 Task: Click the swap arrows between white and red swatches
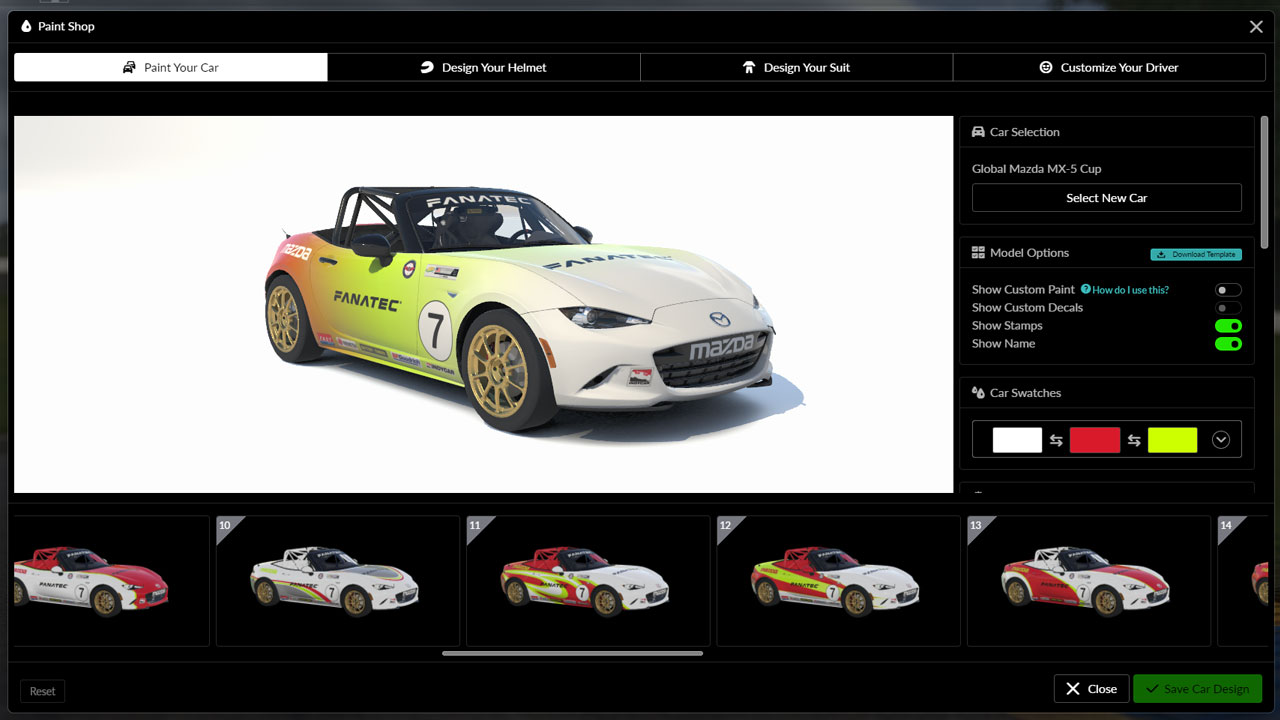[1056, 439]
